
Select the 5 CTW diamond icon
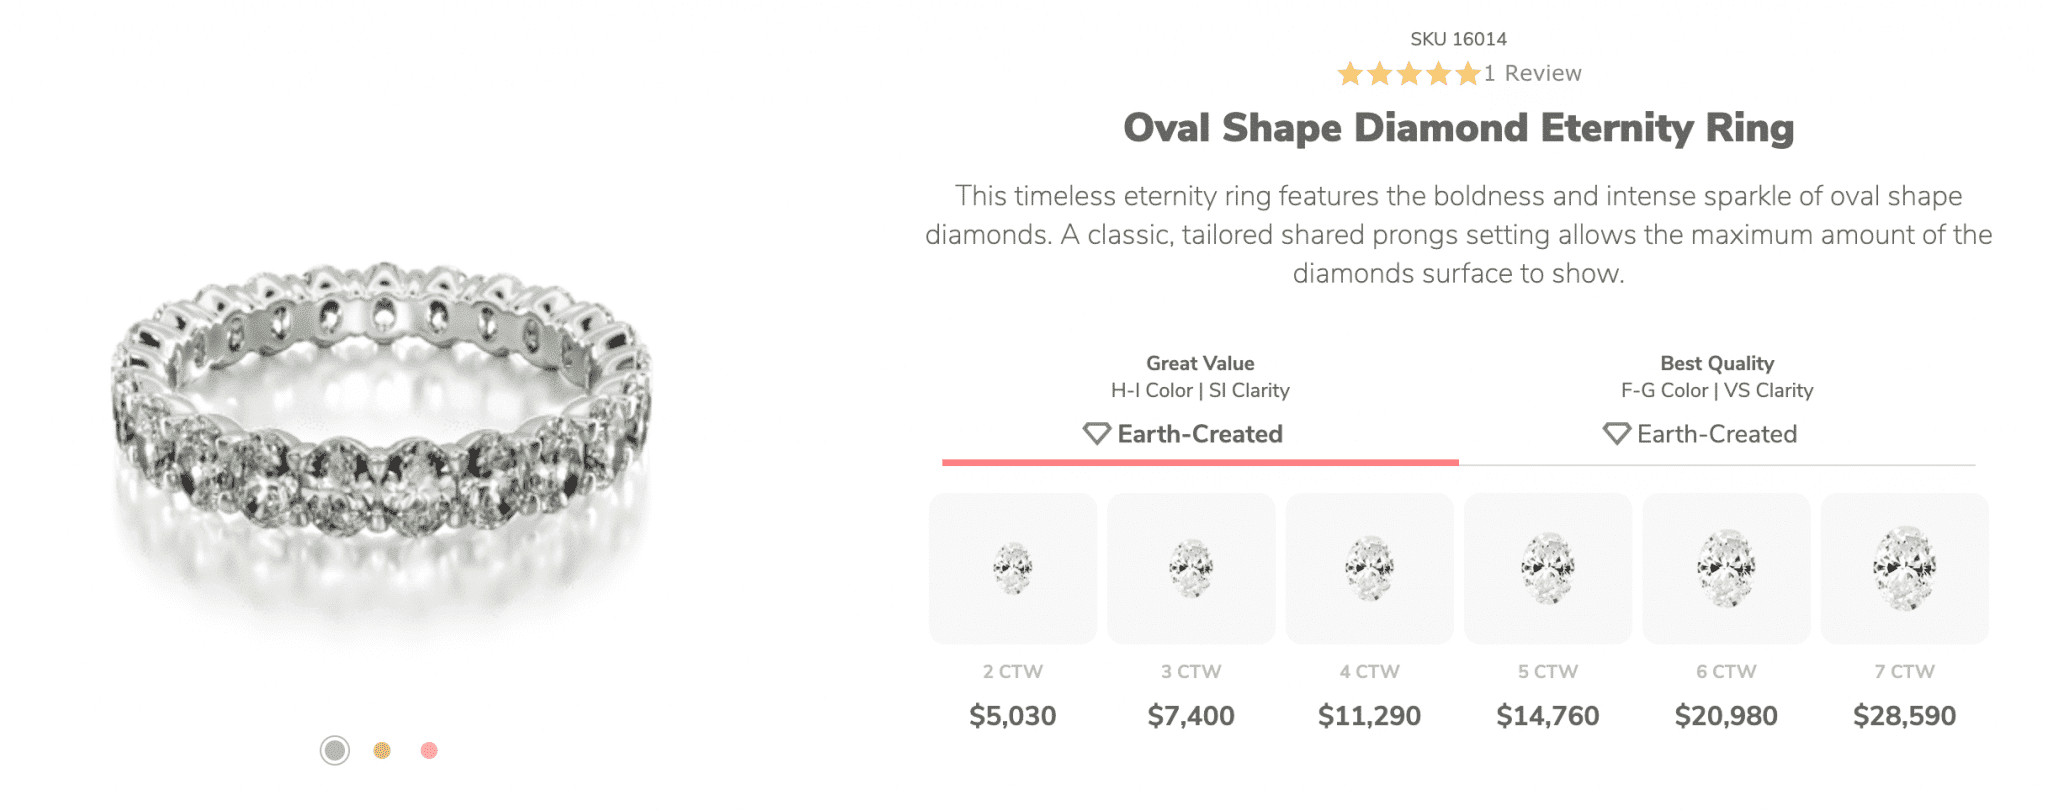click(x=1547, y=568)
